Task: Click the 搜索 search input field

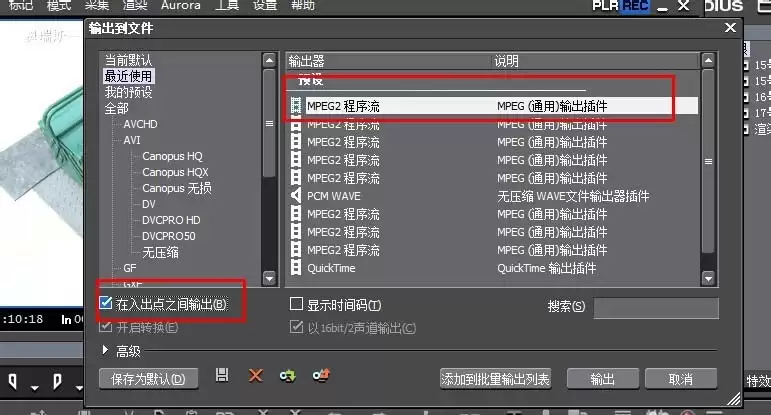Action: (x=656, y=308)
